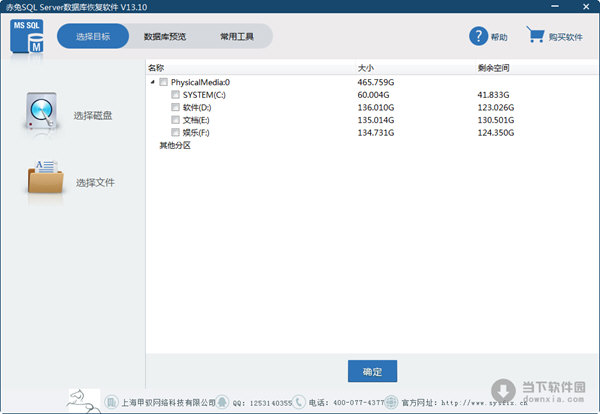Select the 选择目标 tab
600x414 pixels.
pyautogui.click(x=93, y=37)
